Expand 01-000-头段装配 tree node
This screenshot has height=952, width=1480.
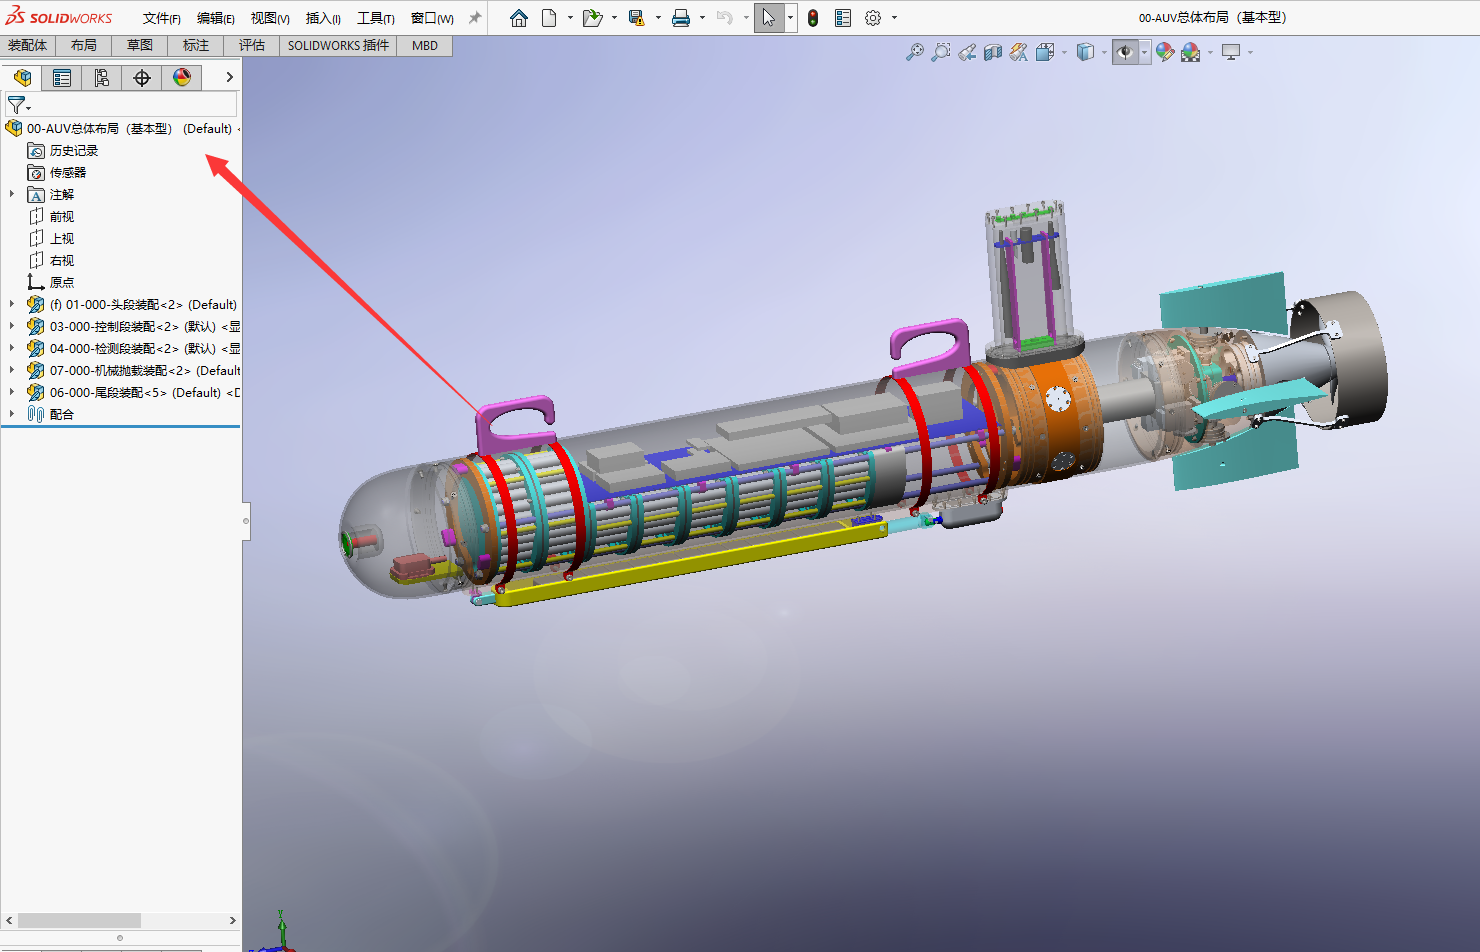click(x=12, y=304)
